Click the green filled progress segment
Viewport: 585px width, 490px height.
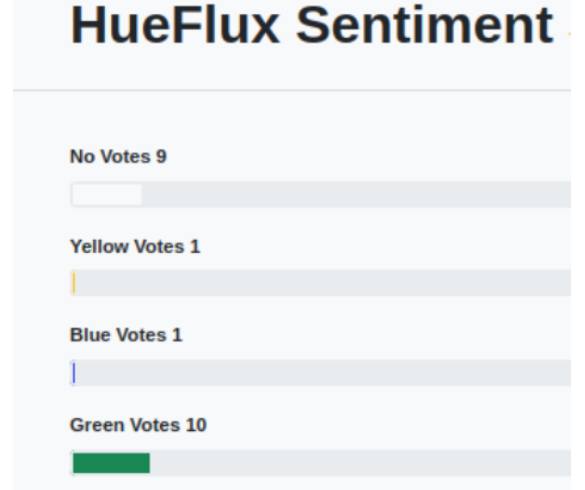point(111,463)
